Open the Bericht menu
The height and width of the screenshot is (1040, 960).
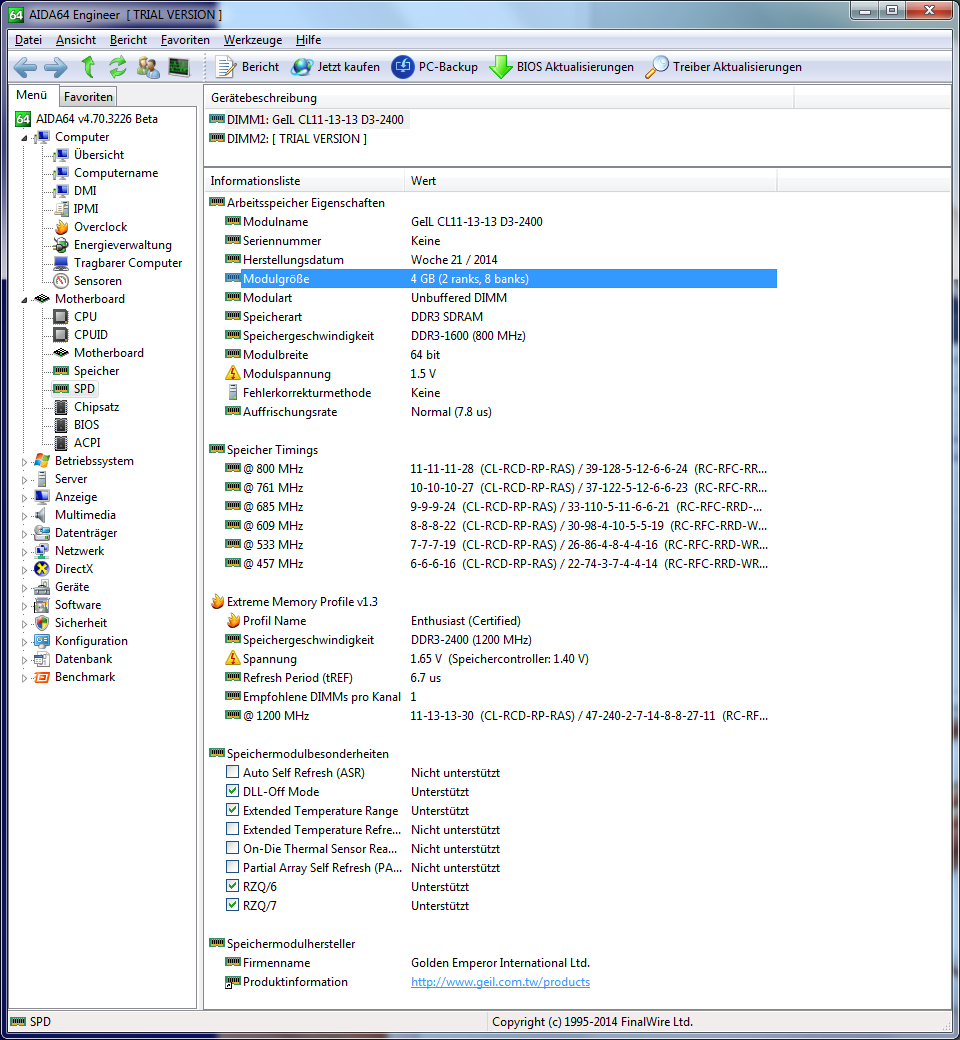coord(128,40)
